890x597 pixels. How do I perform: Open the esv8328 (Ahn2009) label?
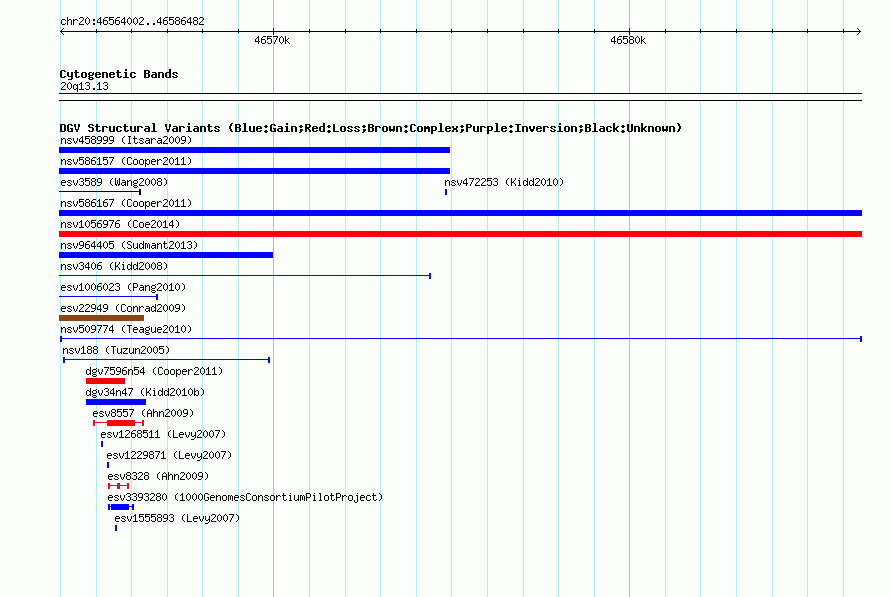click(158, 476)
